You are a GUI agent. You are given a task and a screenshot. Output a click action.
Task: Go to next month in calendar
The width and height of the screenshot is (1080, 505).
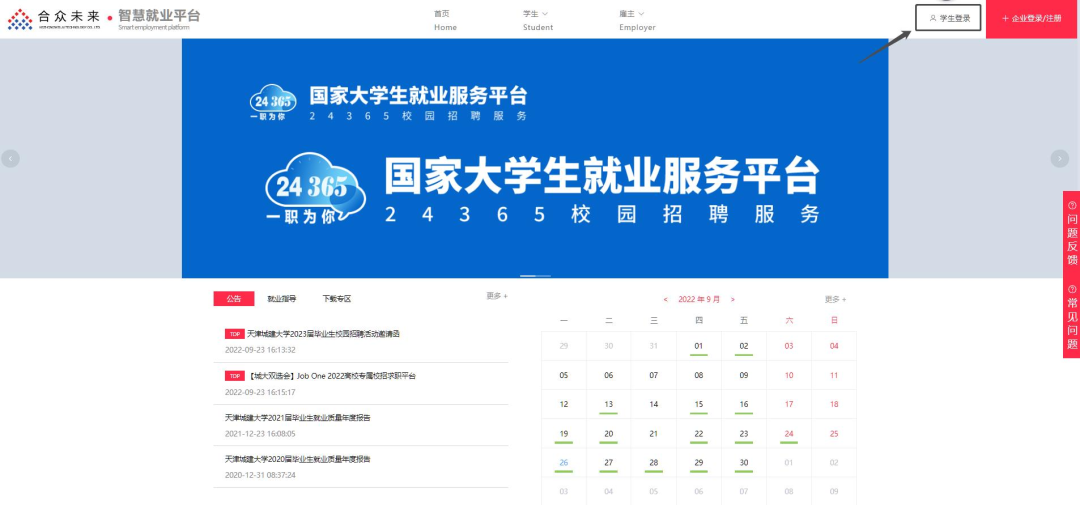732,299
